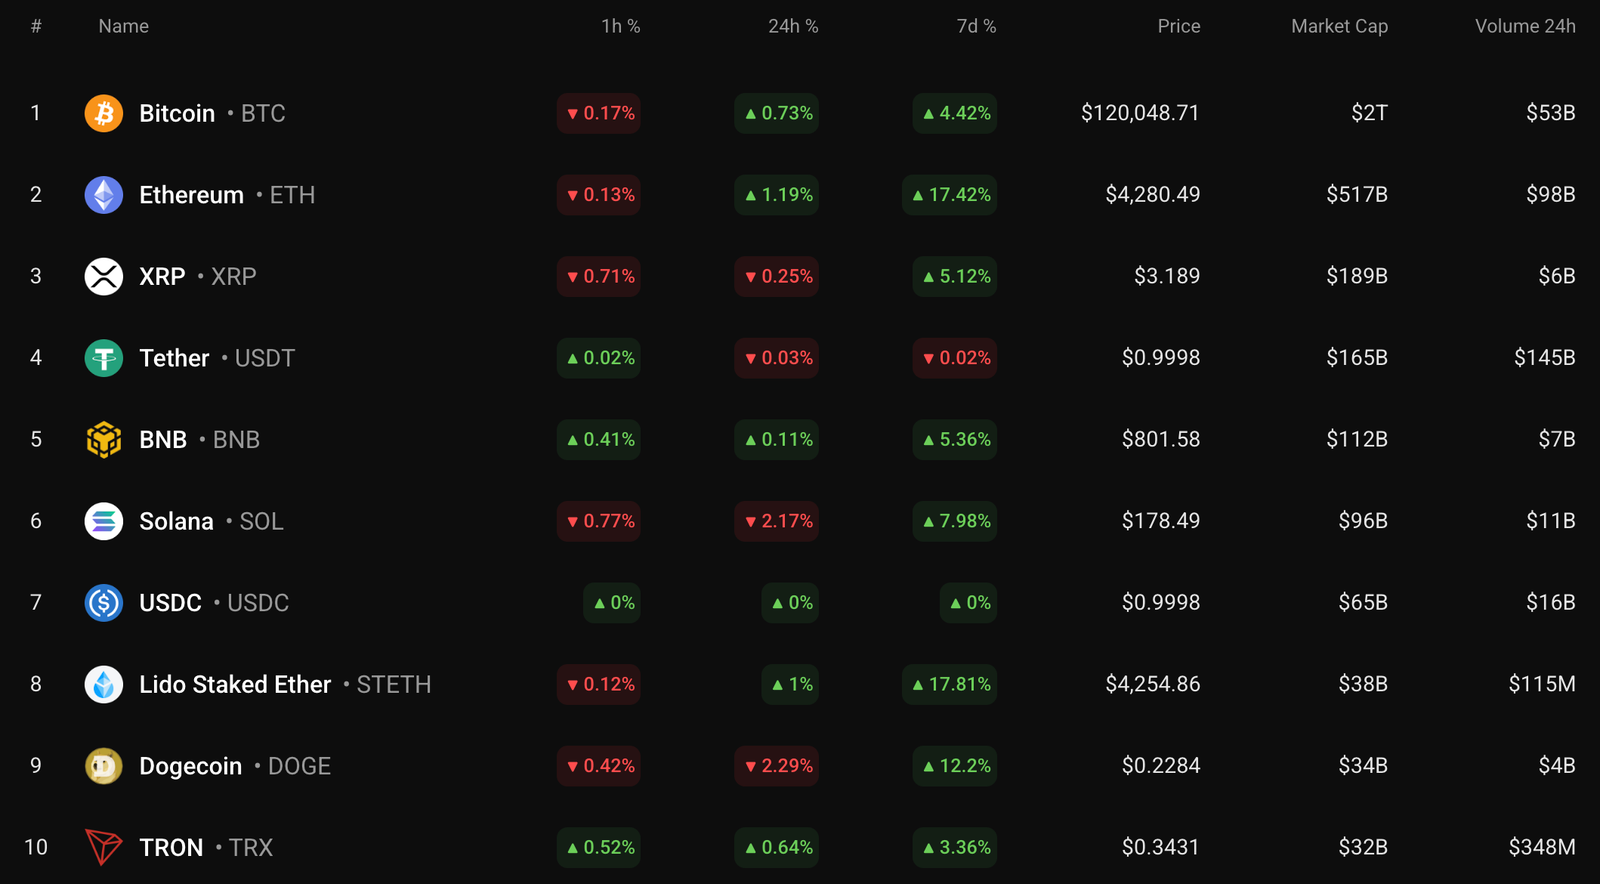Click Bitcoin's 7d change badge showing 4.42%

[953, 113]
